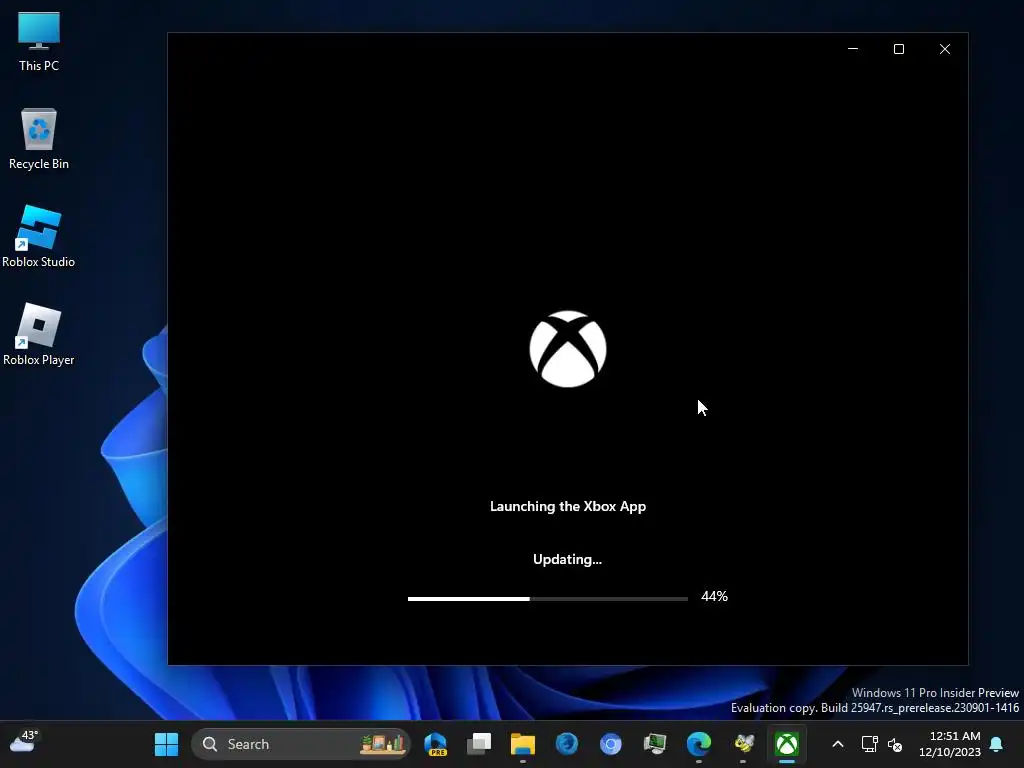Maximize the Xbox launcher window
Screen dimensions: 1024x768
[x=899, y=49]
